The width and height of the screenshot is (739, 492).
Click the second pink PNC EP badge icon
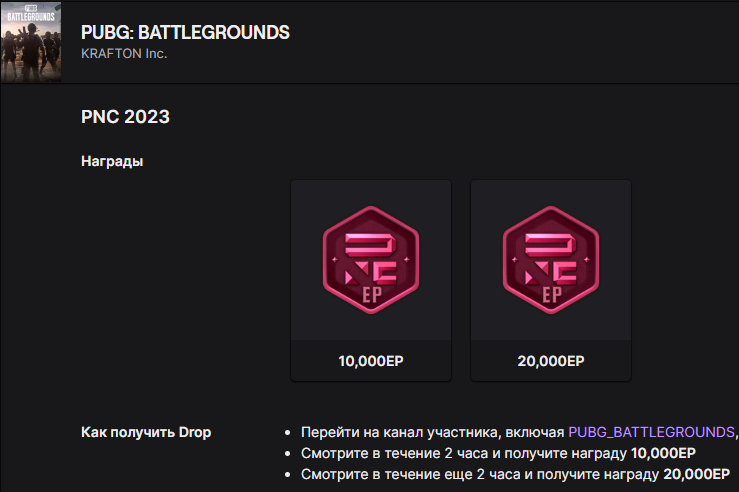[551, 260]
